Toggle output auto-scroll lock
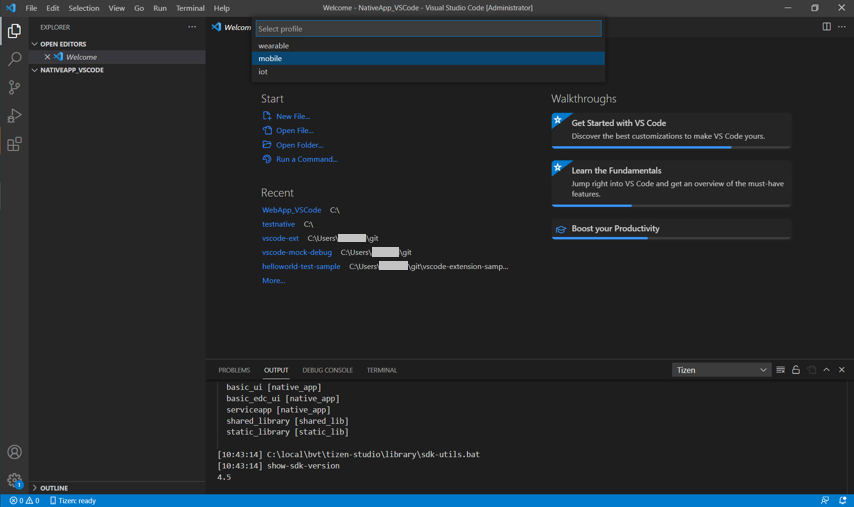 (x=796, y=370)
